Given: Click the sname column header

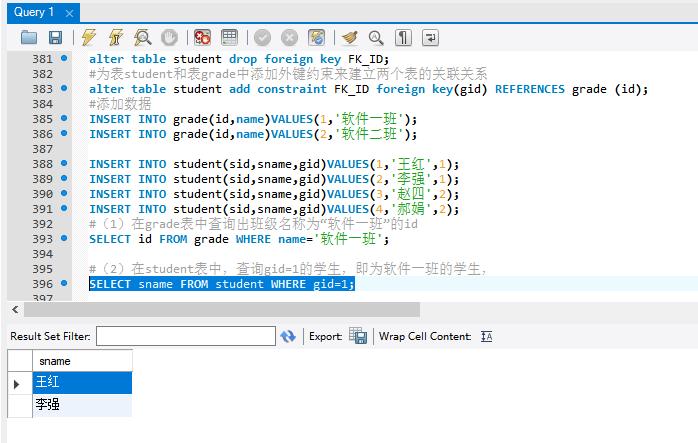Looking at the screenshot, I should point(82,361).
